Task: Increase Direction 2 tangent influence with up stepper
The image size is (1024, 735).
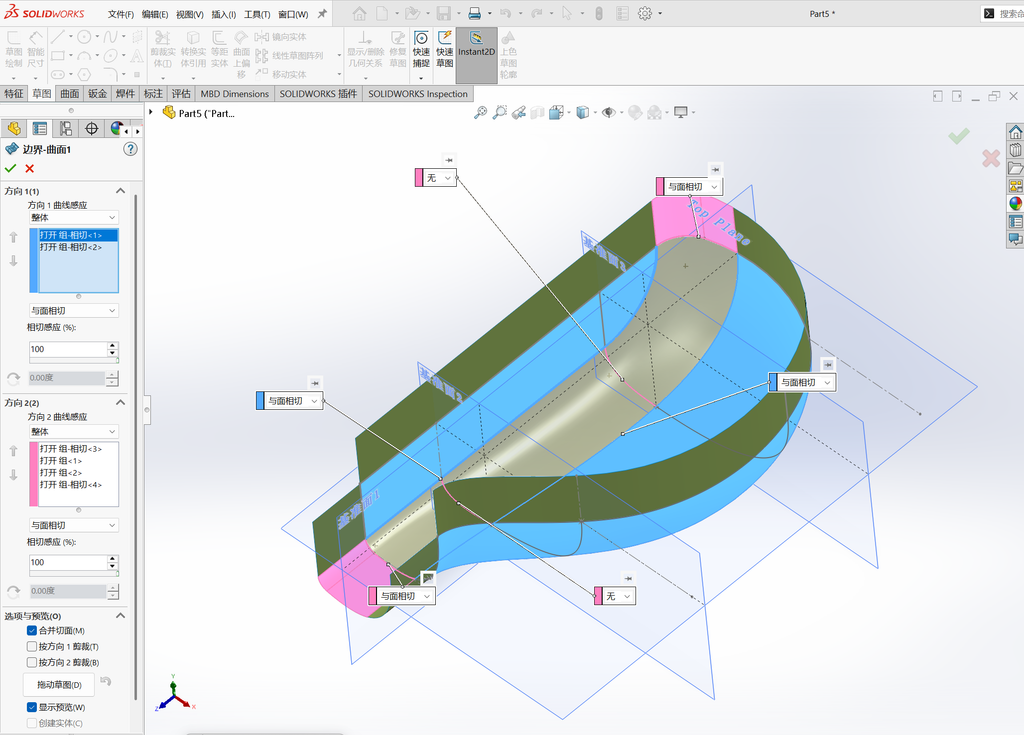Action: coord(112,559)
